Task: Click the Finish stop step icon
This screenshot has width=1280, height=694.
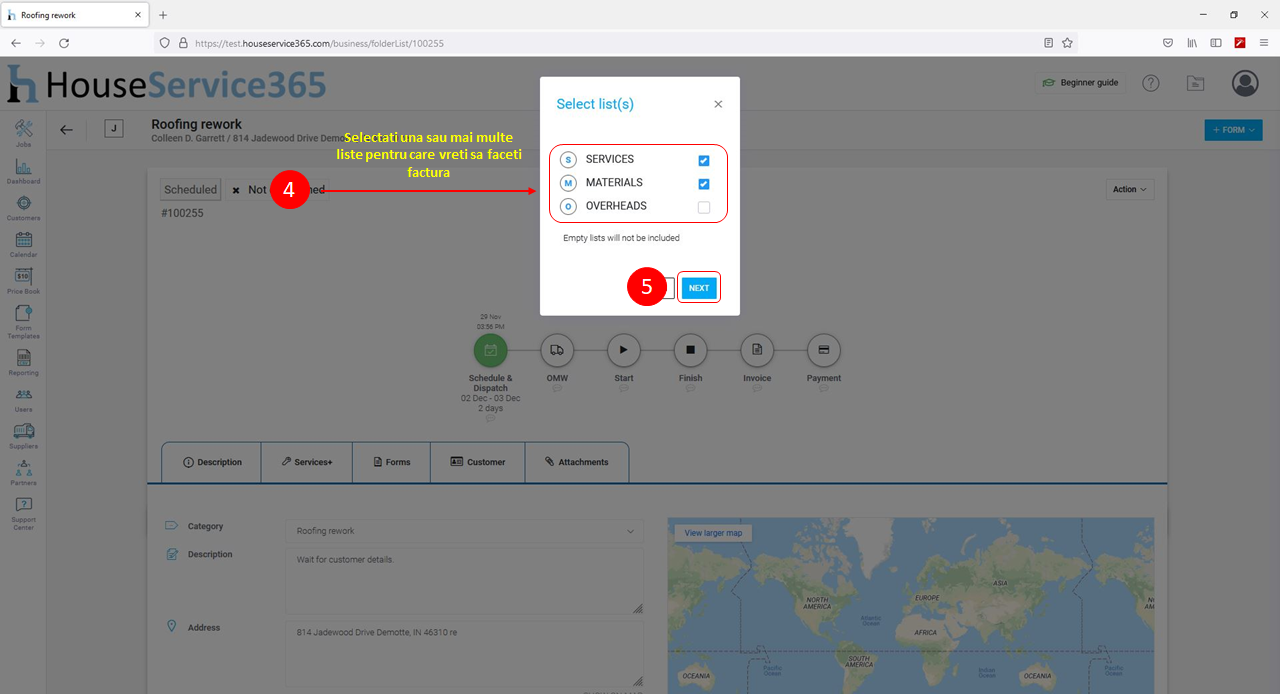Action: pos(690,350)
